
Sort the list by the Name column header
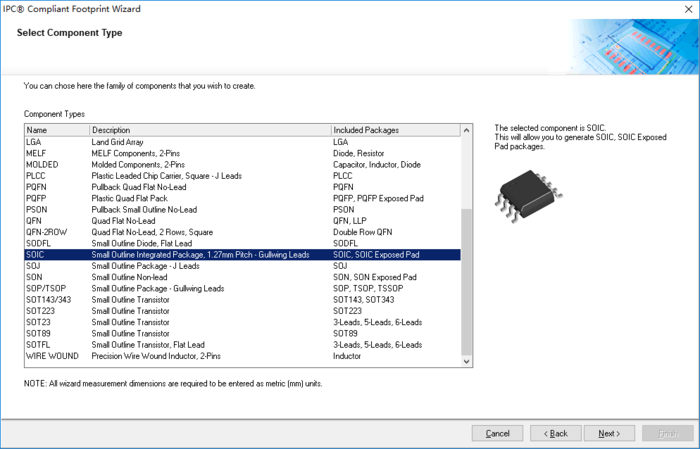(x=57, y=130)
